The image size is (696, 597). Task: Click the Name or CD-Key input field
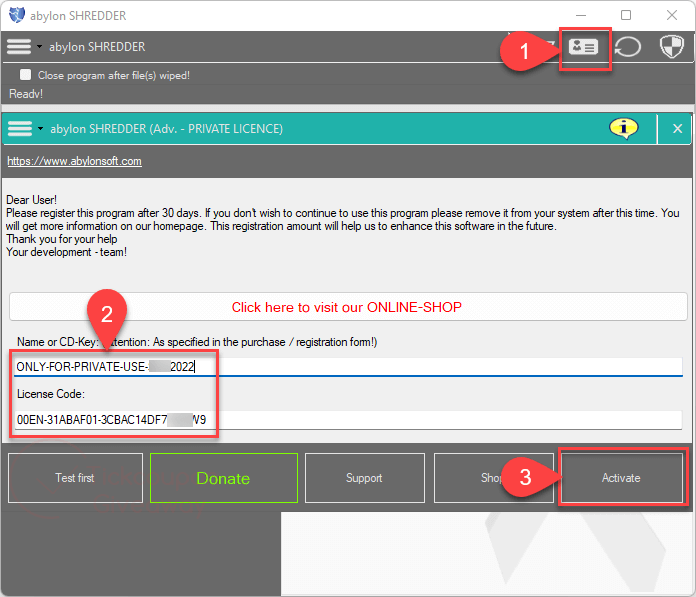(440, 366)
